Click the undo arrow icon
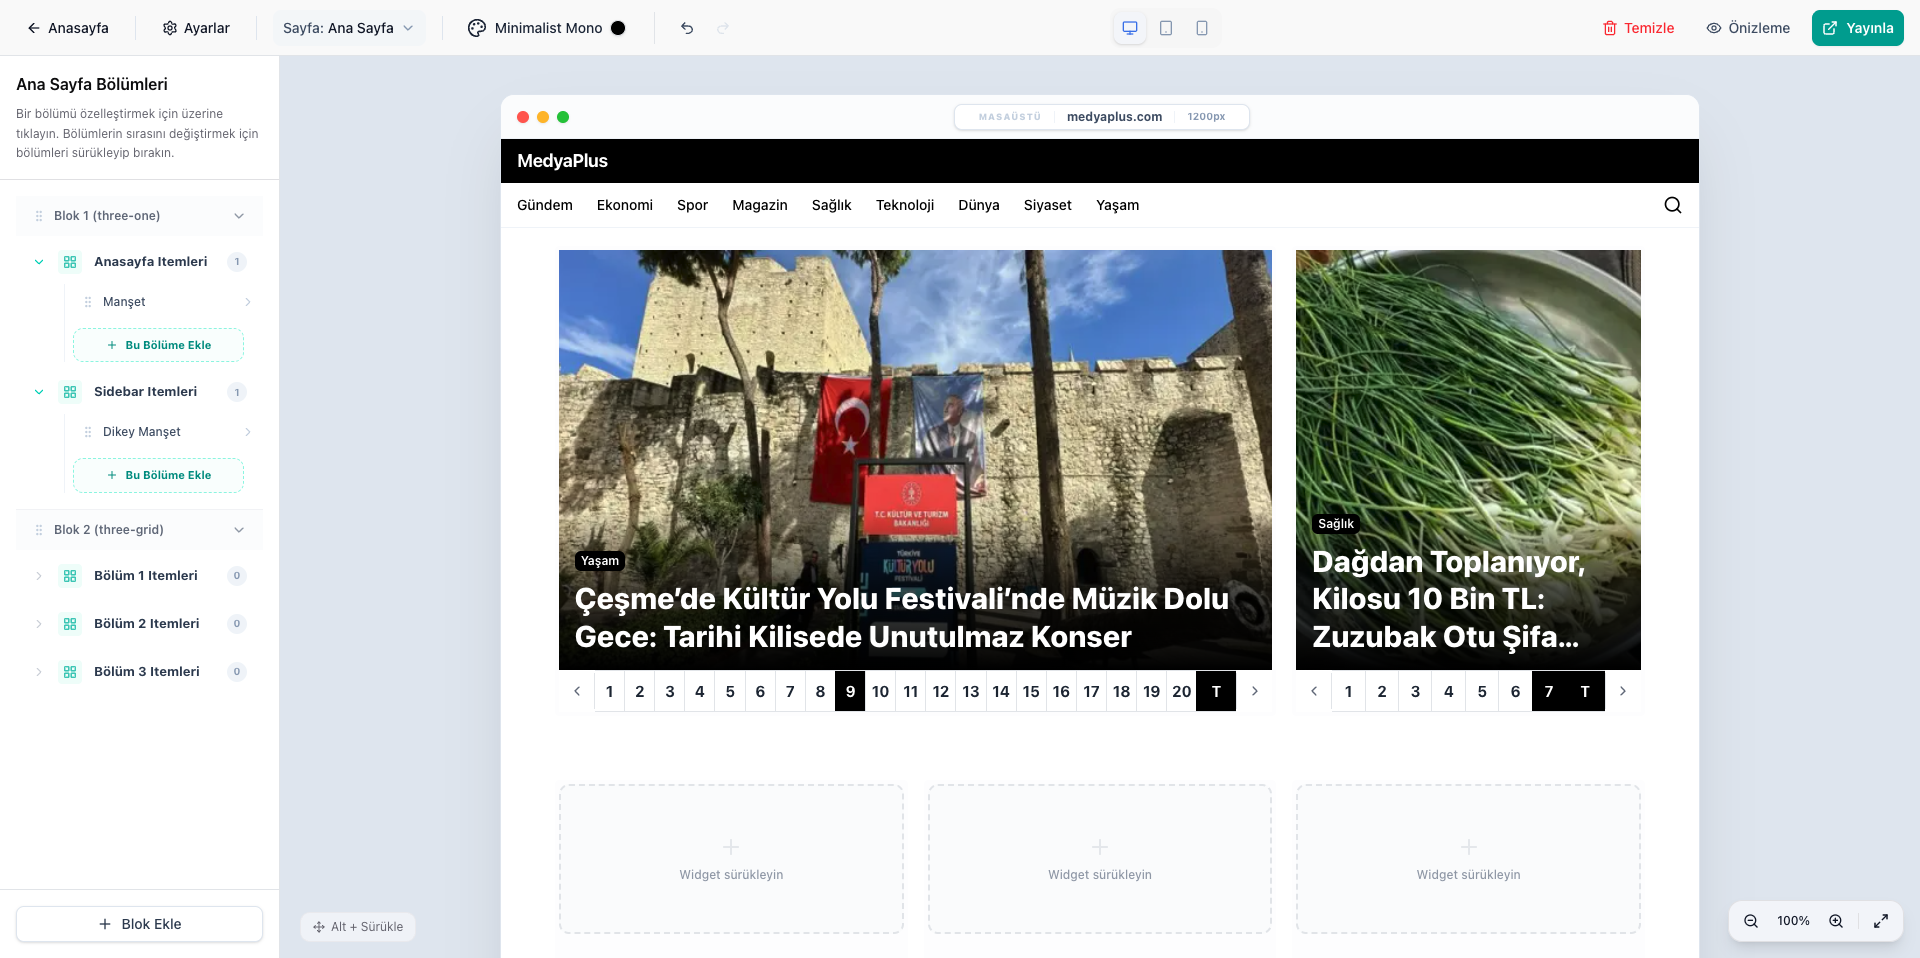Viewport: 1920px width, 958px height. point(687,28)
